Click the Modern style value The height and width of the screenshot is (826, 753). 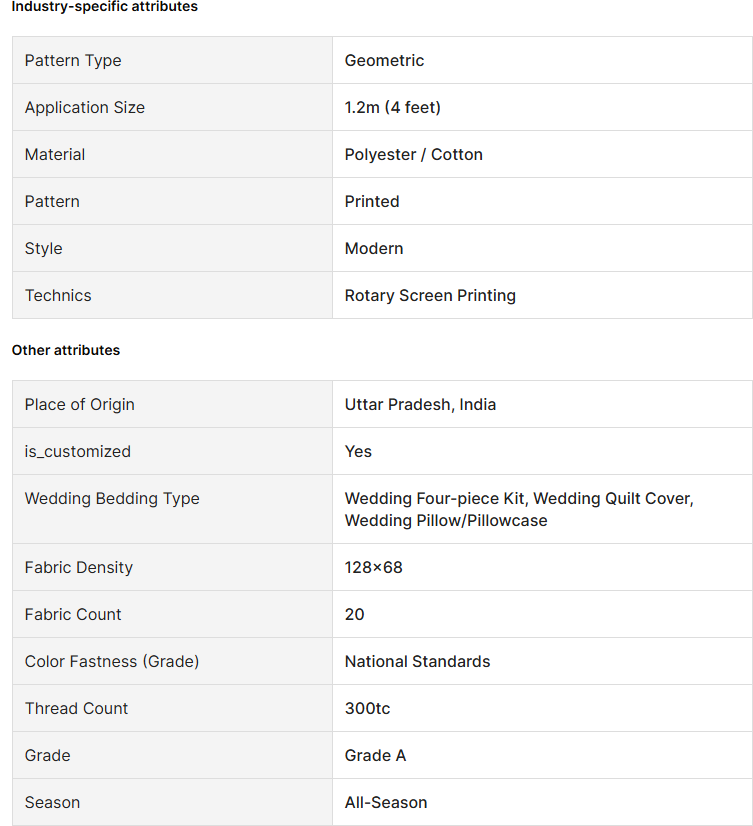click(x=374, y=248)
